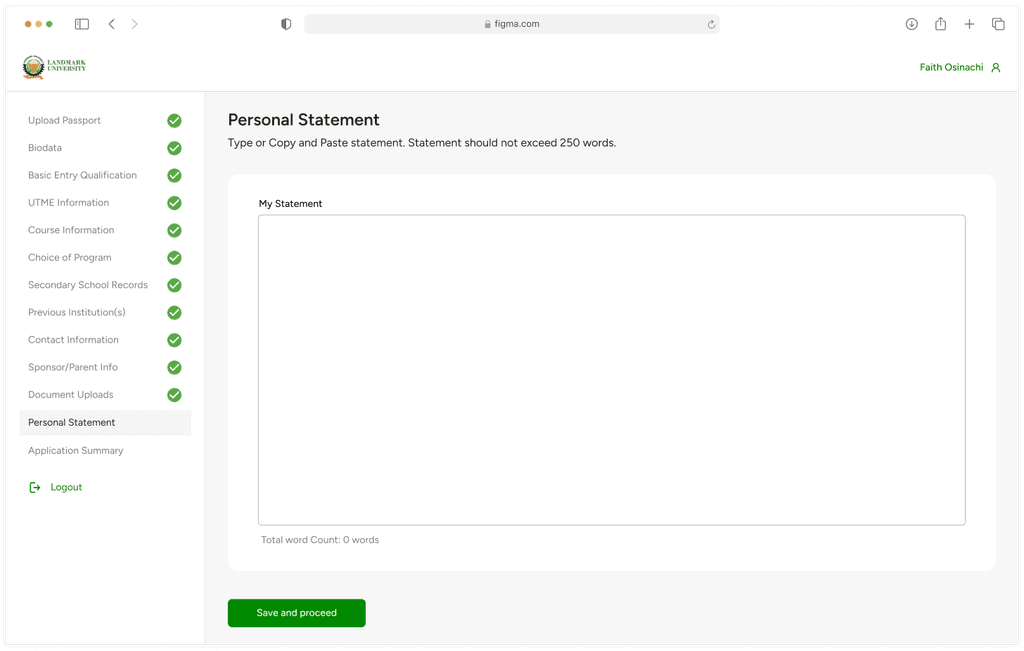The width and height of the screenshot is (1024, 651).
Task: Click the green checkmark next to Upload Passport
Action: [174, 121]
